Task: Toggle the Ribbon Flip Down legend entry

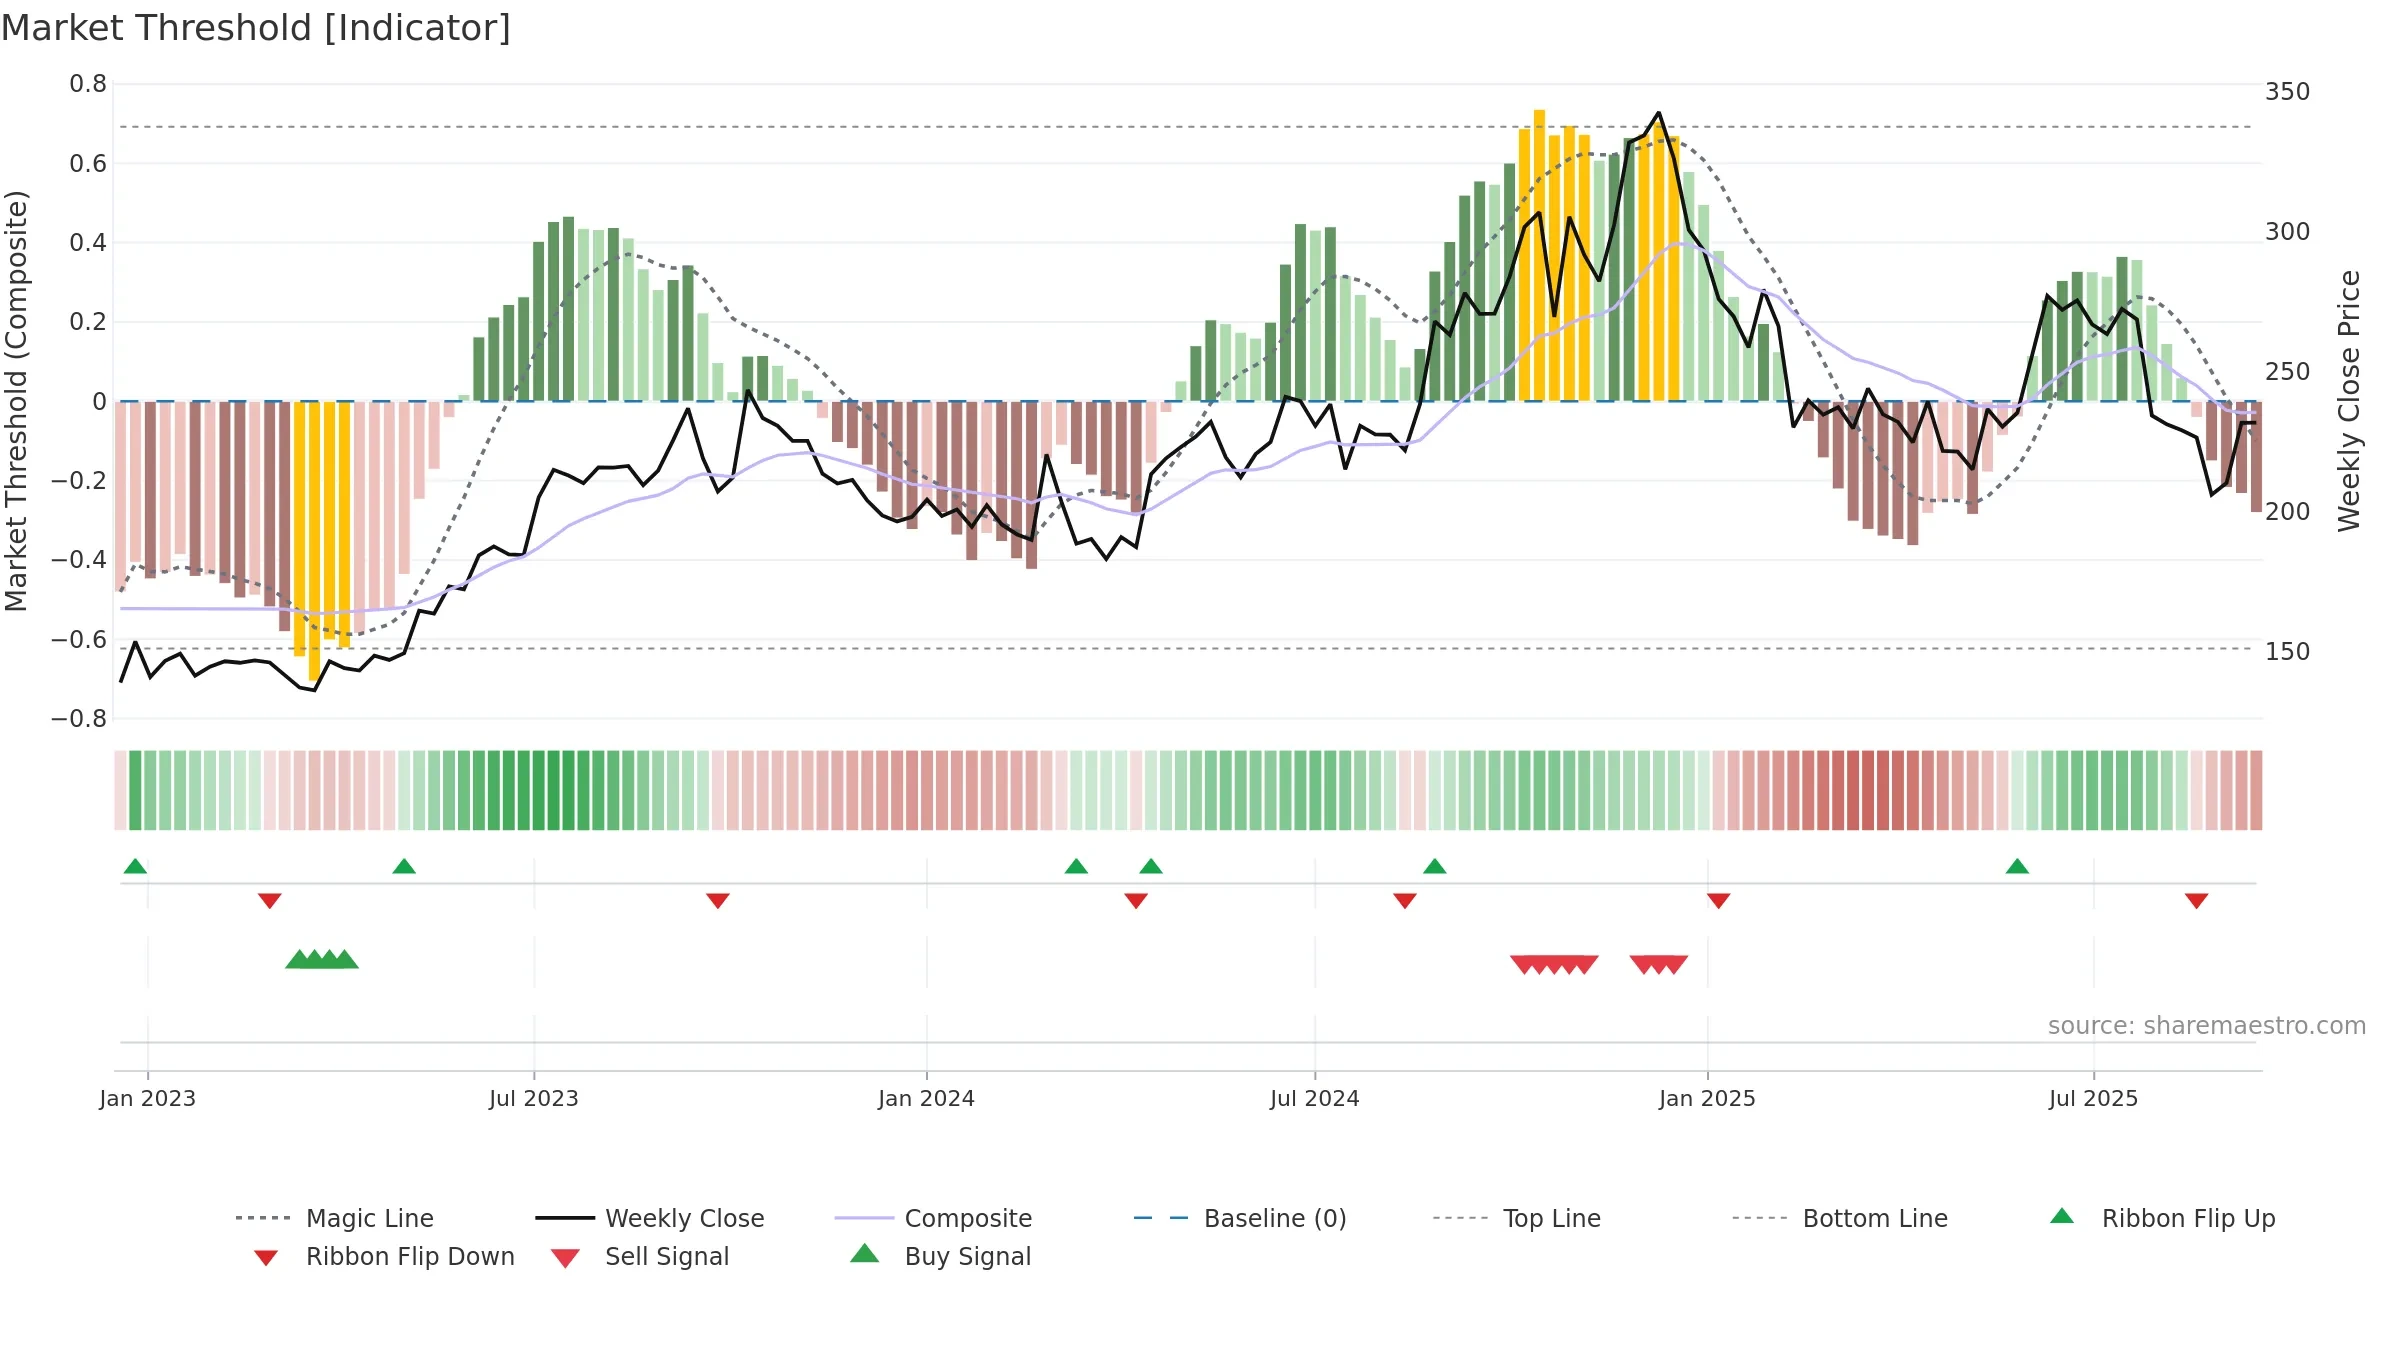Action: tap(384, 1256)
